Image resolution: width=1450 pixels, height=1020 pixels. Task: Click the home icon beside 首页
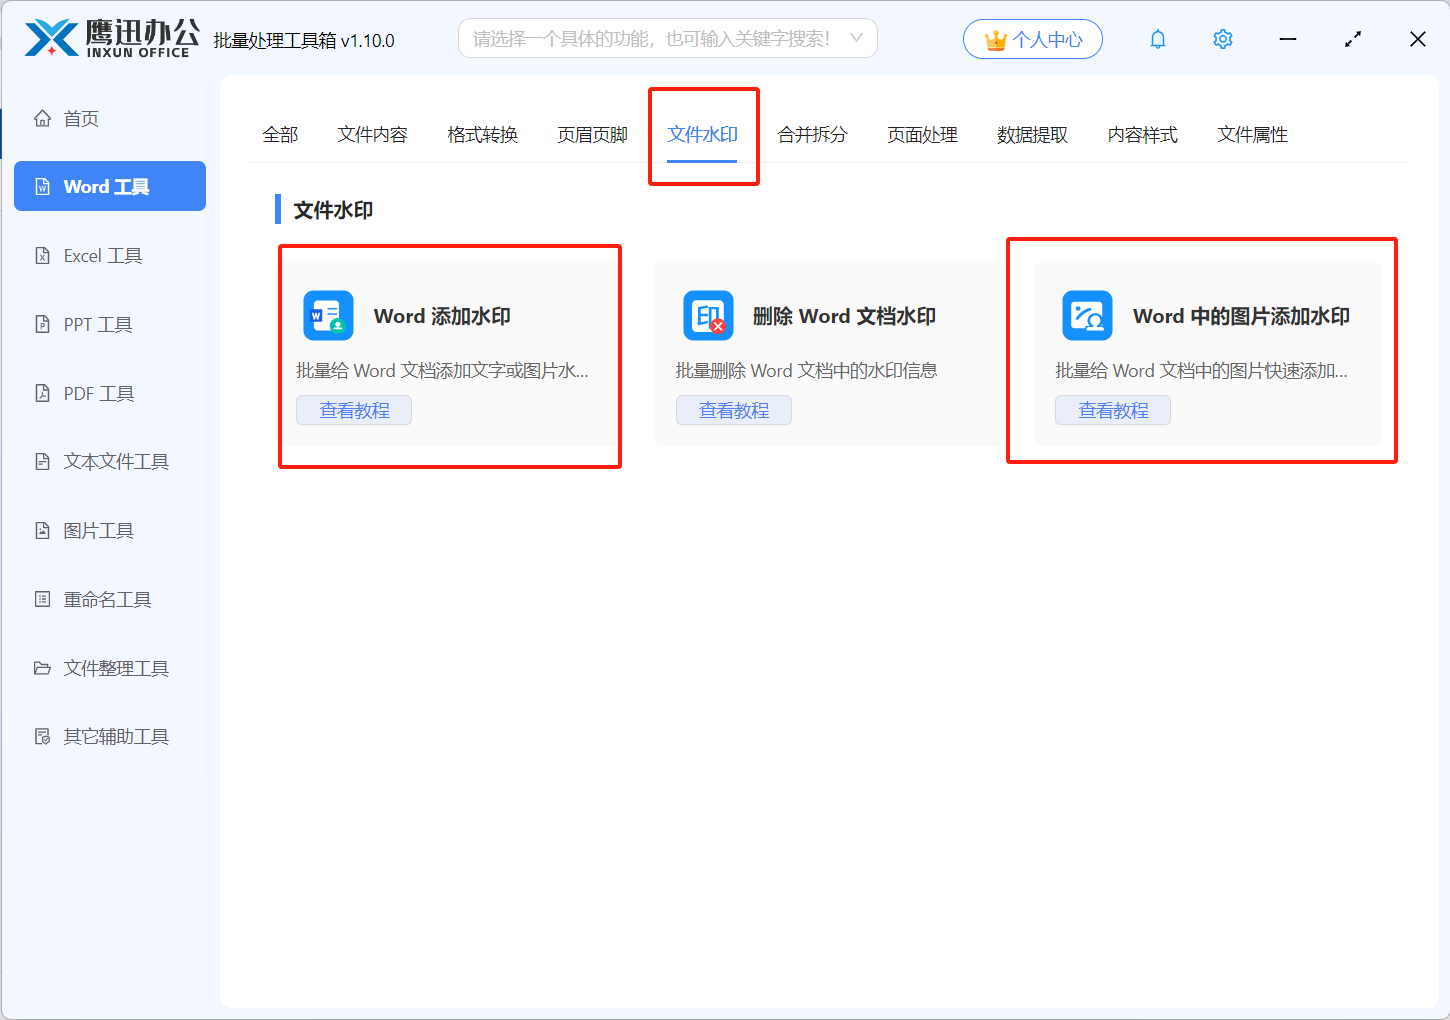42,118
